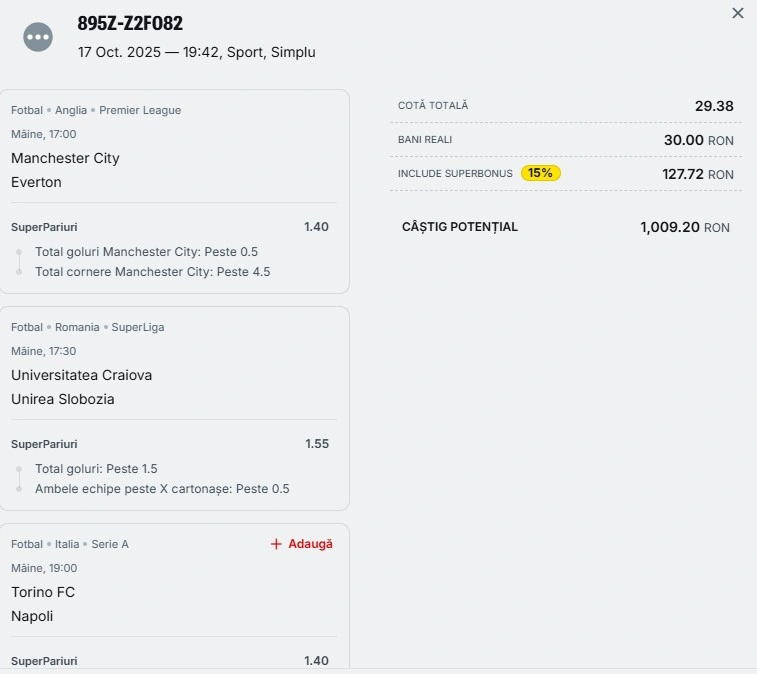Click the Napoli team name

pos(32,616)
